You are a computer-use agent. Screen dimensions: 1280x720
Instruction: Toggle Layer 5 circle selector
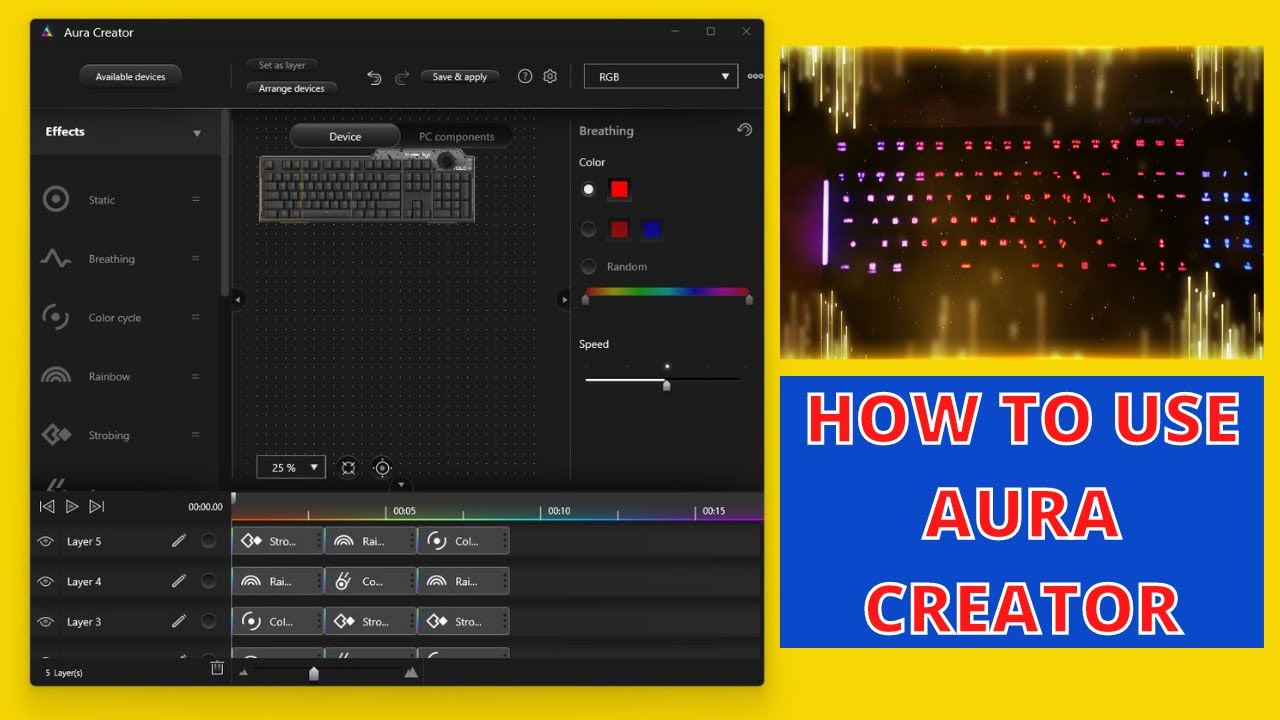point(208,541)
